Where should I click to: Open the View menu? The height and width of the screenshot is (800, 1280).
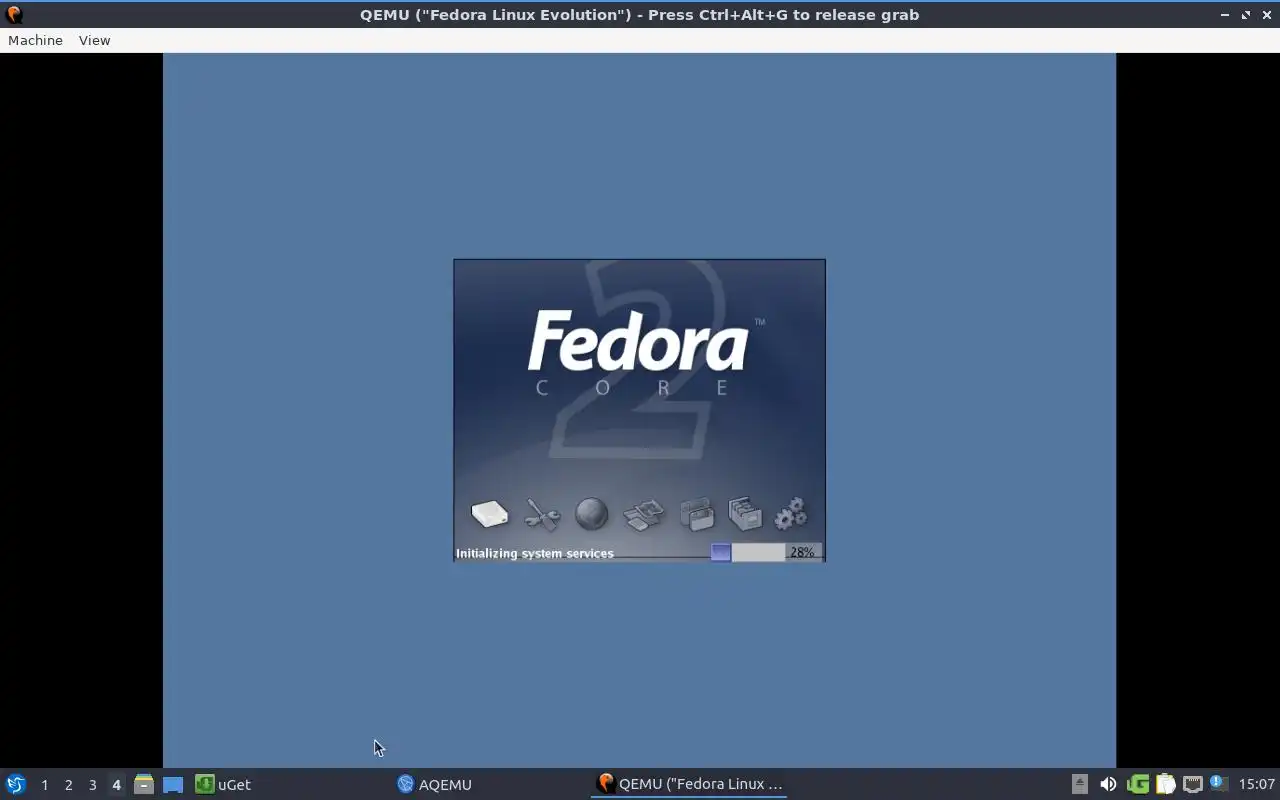(x=94, y=40)
